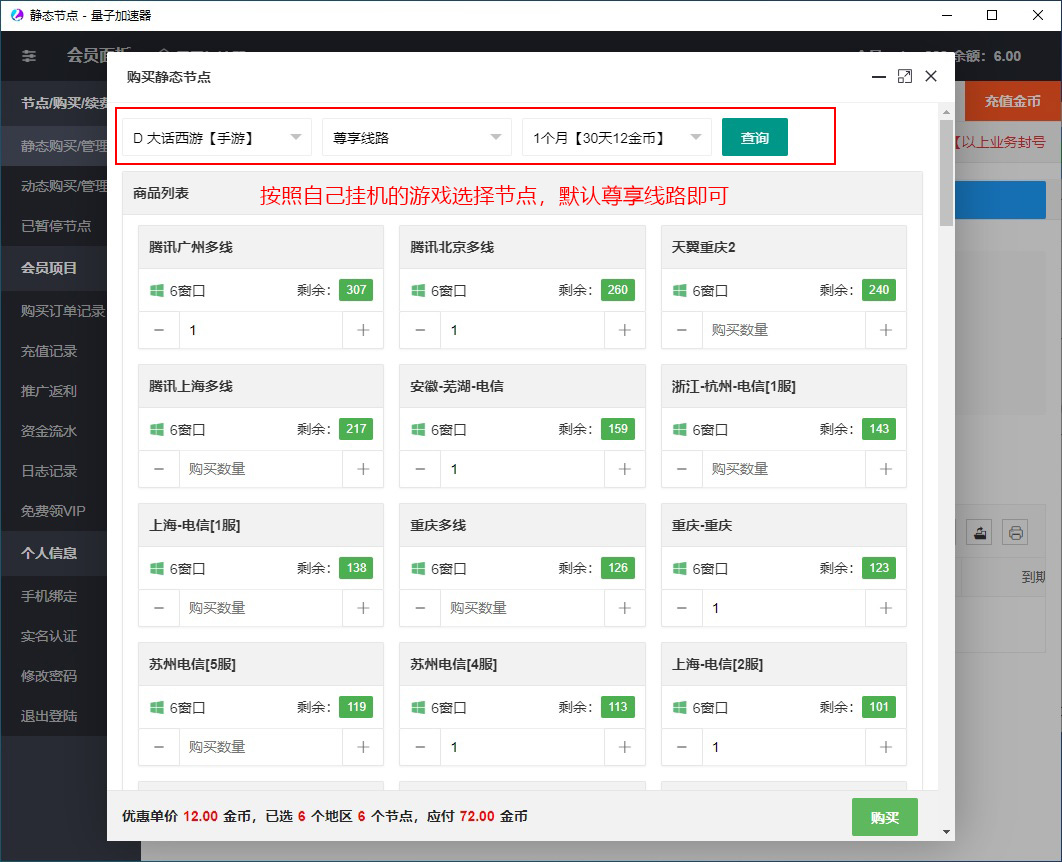Decrease quantity for 腾讯北京多线

[421, 330]
